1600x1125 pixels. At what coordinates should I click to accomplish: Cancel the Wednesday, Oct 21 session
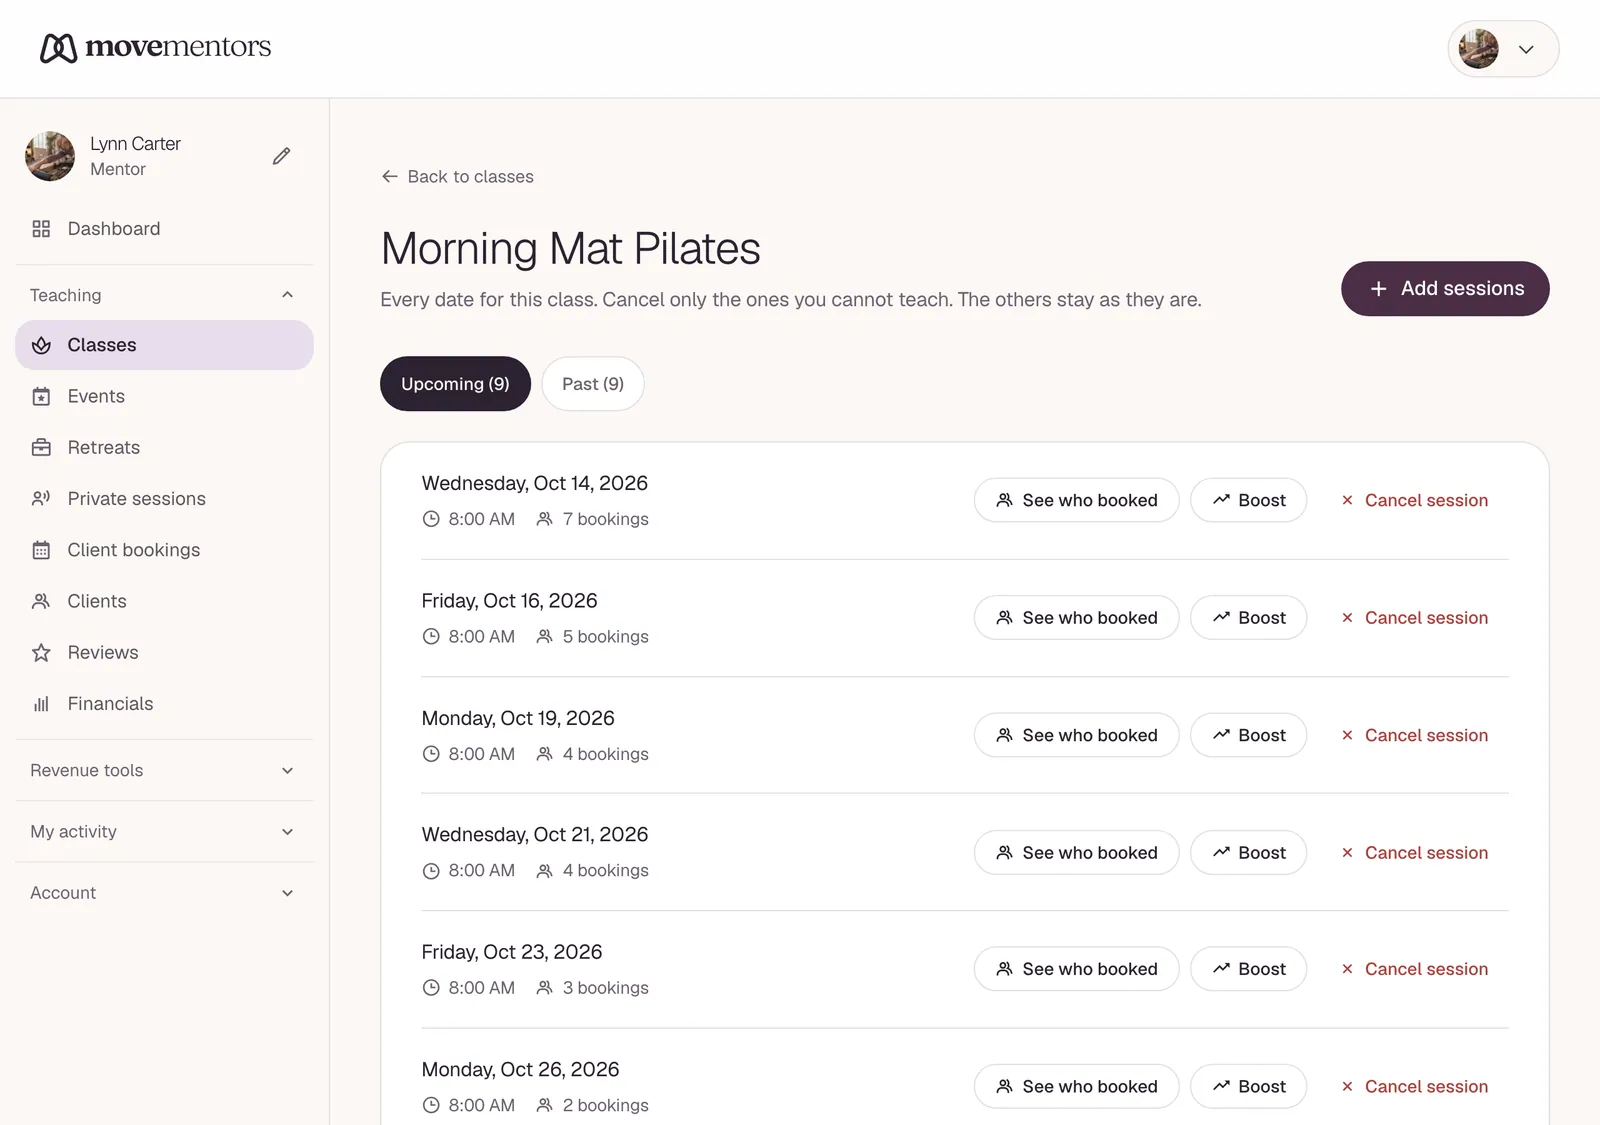[x=1414, y=853]
